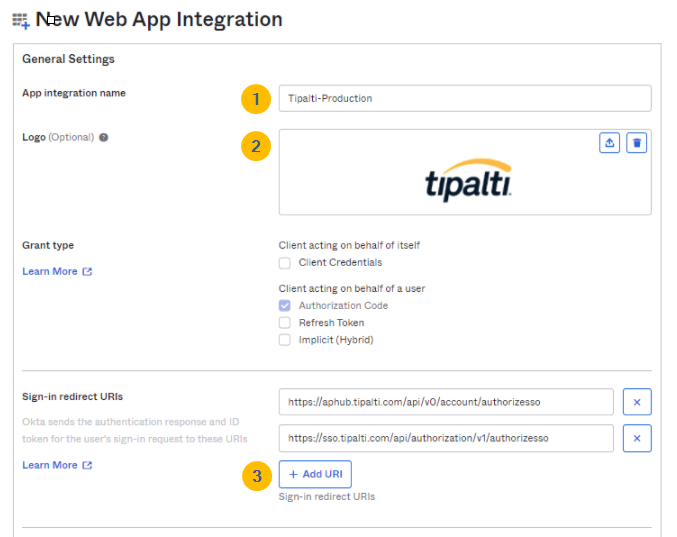The image size is (677, 537).
Task: Toggle the Authorization Code checkbox
Action: click(x=285, y=306)
